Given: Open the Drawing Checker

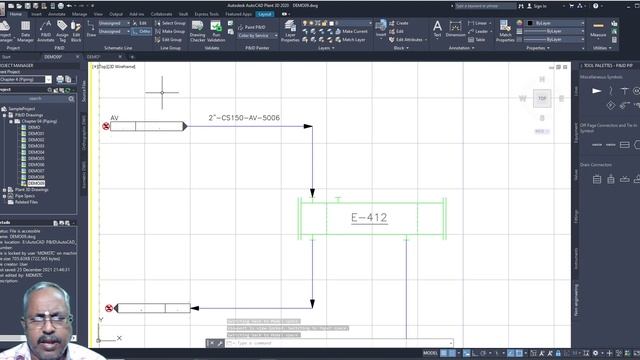Looking at the screenshot, I should 198,31.
